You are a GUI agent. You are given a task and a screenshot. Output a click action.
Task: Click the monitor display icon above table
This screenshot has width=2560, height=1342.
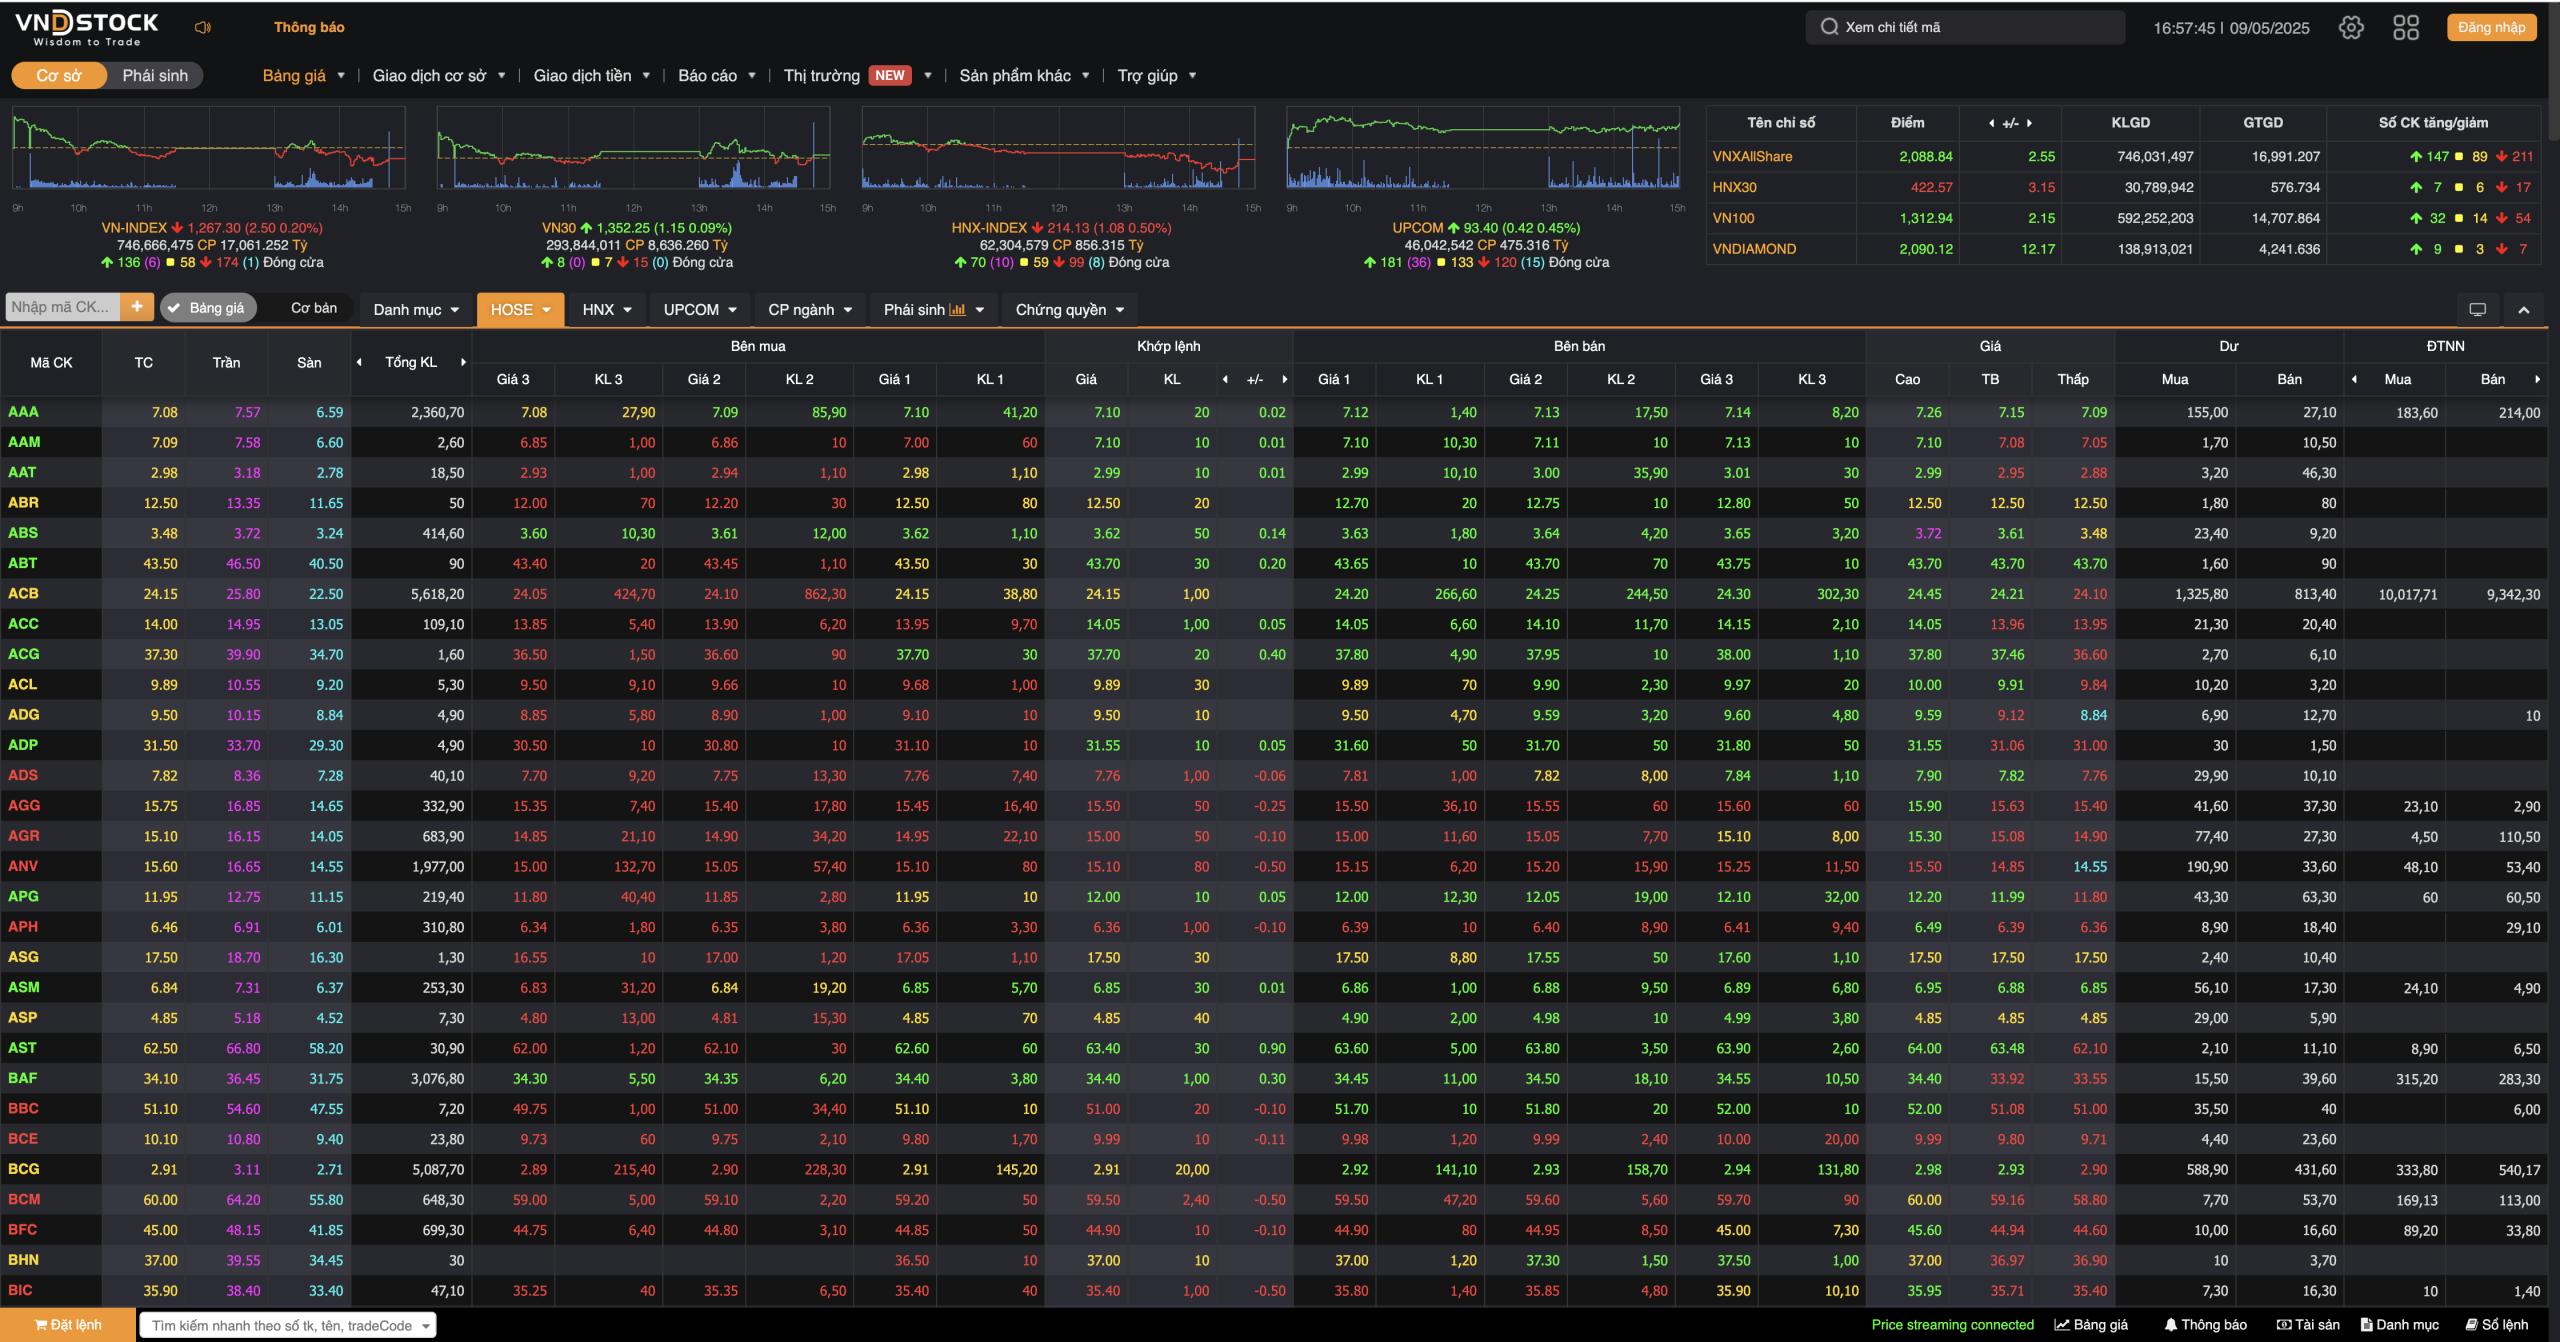pos(2477,310)
